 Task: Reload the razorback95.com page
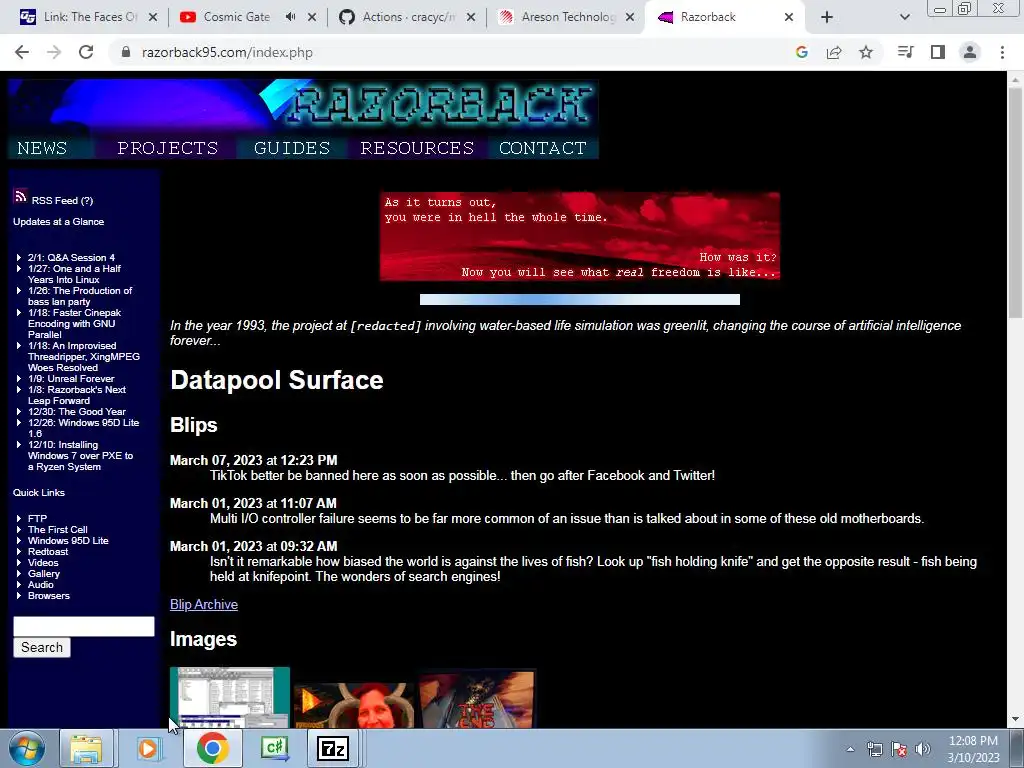[x=86, y=52]
